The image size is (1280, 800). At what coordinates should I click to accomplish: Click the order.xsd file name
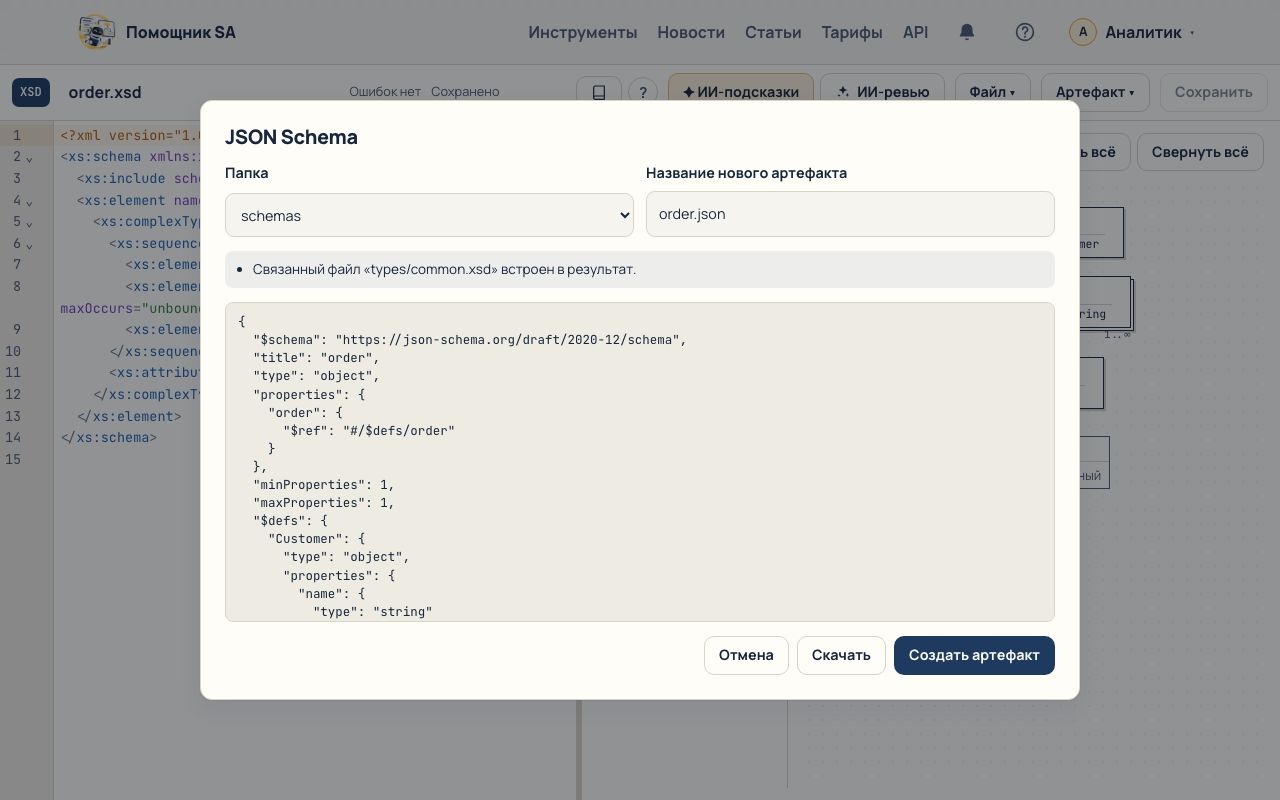pyautogui.click(x=105, y=92)
